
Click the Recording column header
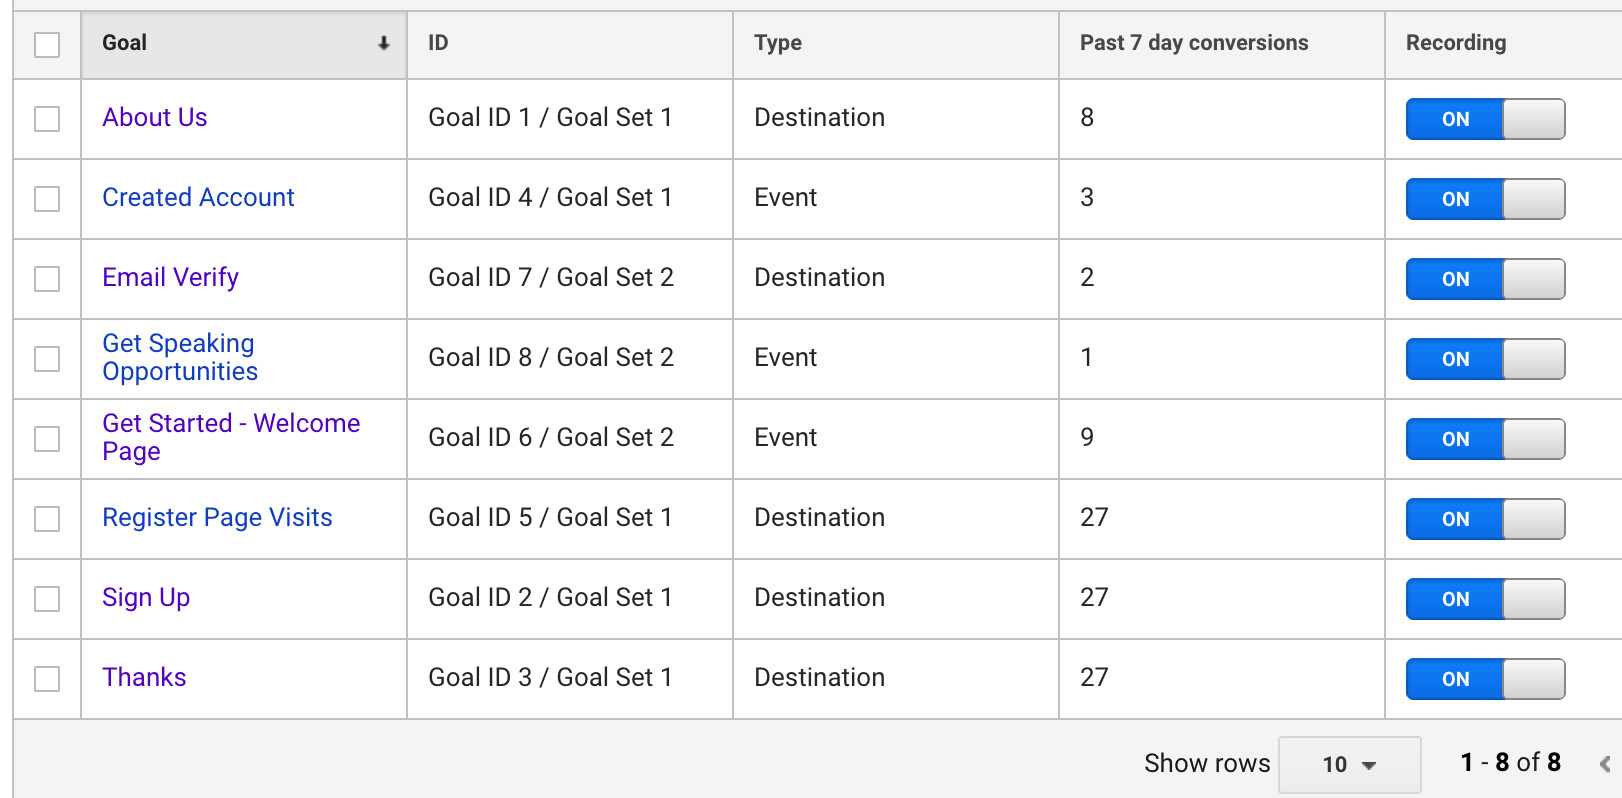click(x=1455, y=43)
